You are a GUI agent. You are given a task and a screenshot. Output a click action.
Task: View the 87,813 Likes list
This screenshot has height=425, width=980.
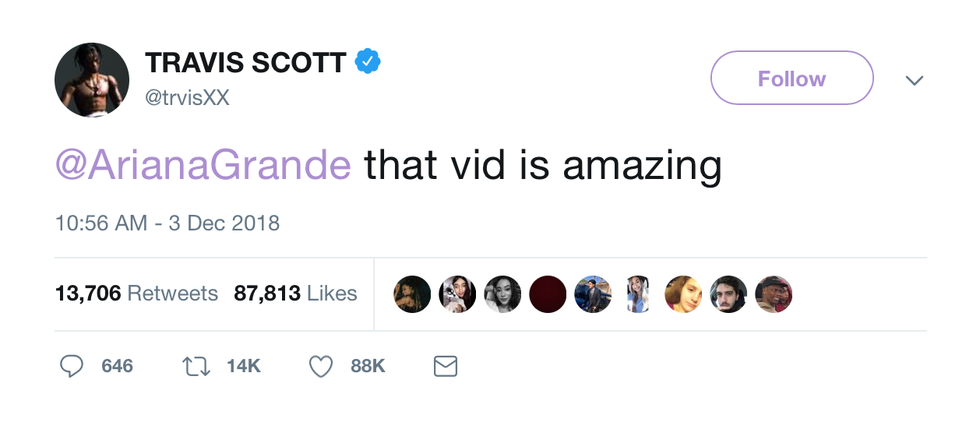(295, 293)
